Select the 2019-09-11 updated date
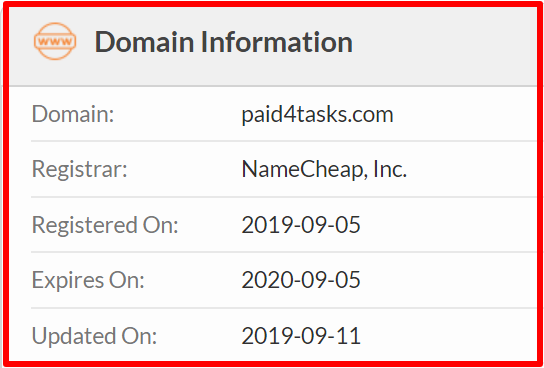Viewport: 544px width, 368px height. coord(301,336)
